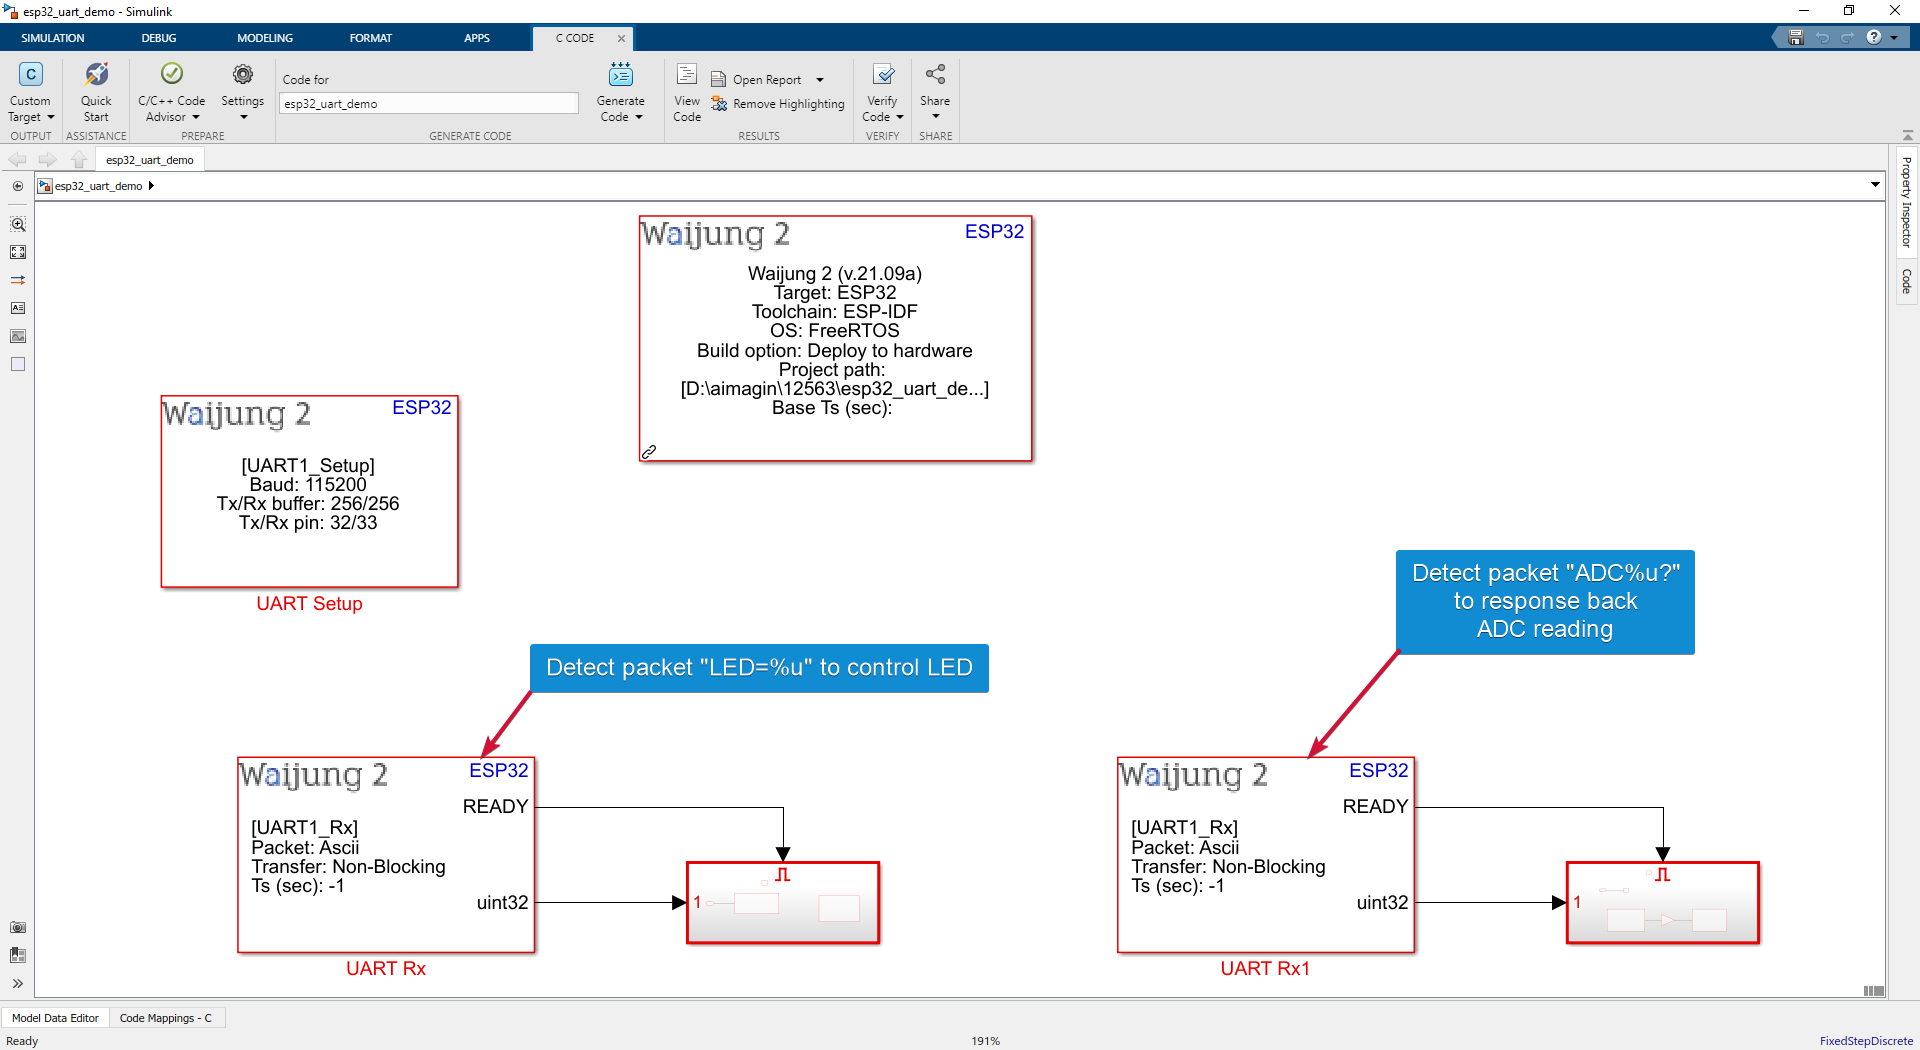This screenshot has width=1920, height=1050.
Task: Close the C CODE tab
Action: [621, 38]
